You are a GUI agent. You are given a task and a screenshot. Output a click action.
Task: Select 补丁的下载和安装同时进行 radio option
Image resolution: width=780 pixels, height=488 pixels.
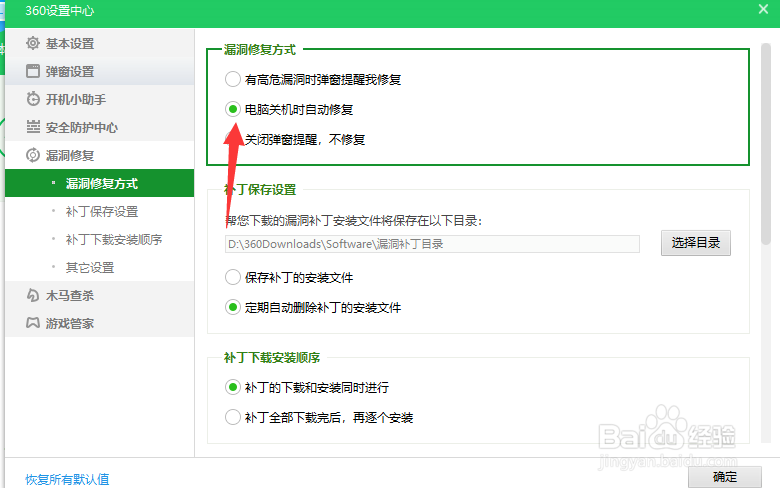[x=232, y=387]
